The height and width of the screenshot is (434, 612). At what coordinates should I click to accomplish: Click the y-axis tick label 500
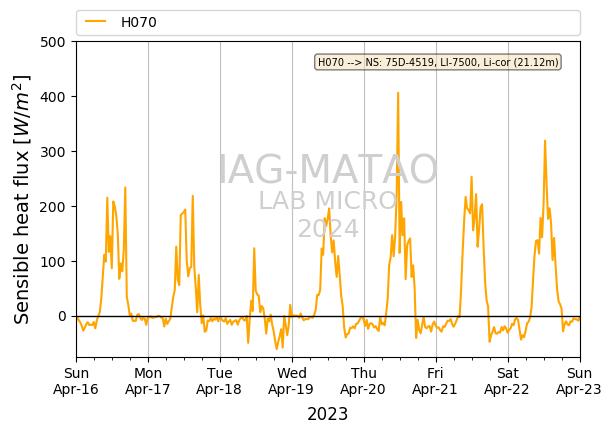point(53,42)
